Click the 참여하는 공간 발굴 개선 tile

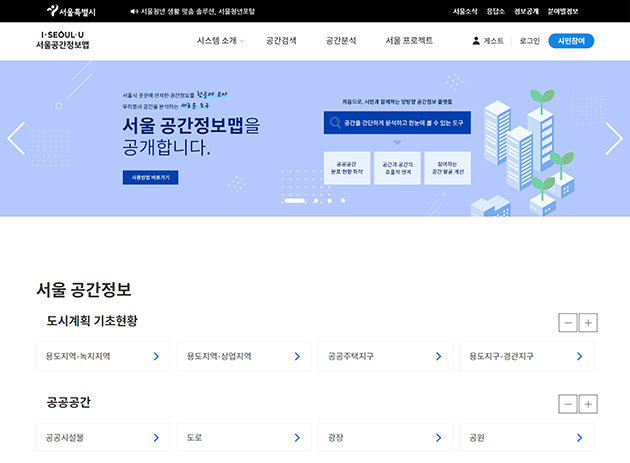click(x=448, y=168)
